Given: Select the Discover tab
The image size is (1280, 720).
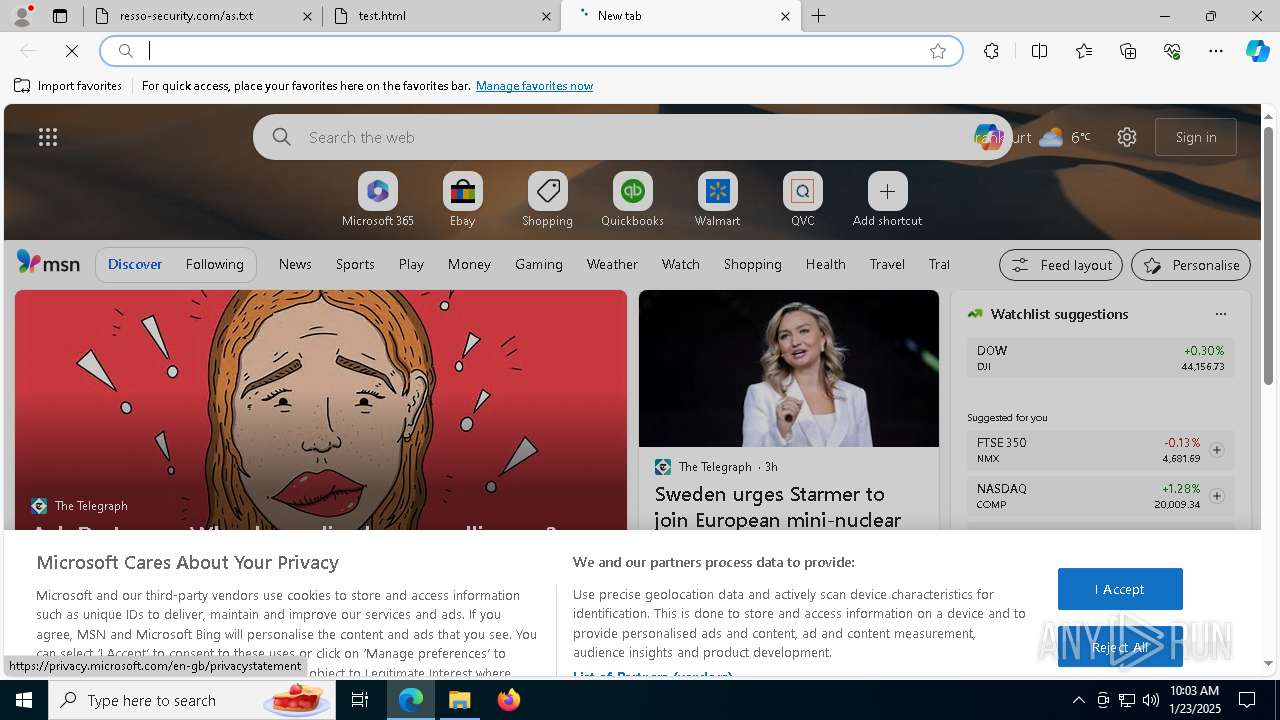Looking at the screenshot, I should point(135,264).
